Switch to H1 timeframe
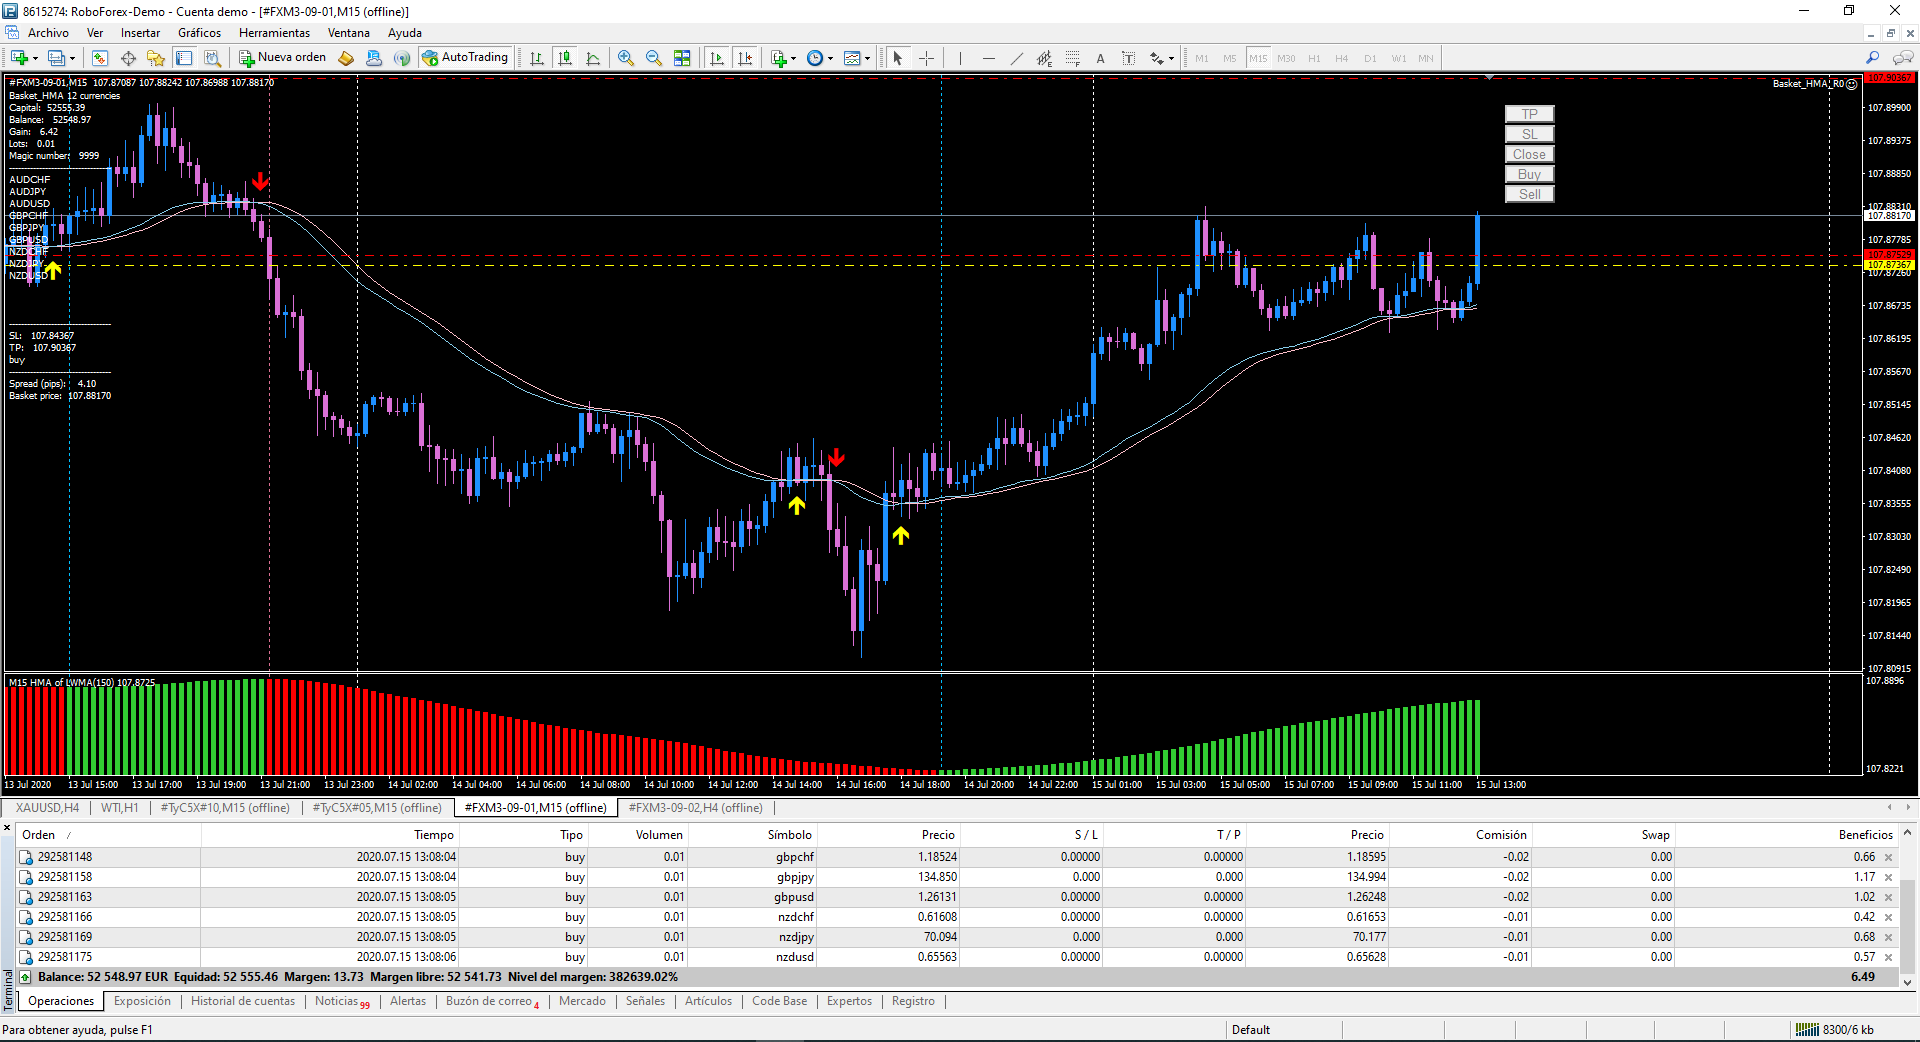This screenshot has height=1042, width=1920. pyautogui.click(x=1314, y=58)
